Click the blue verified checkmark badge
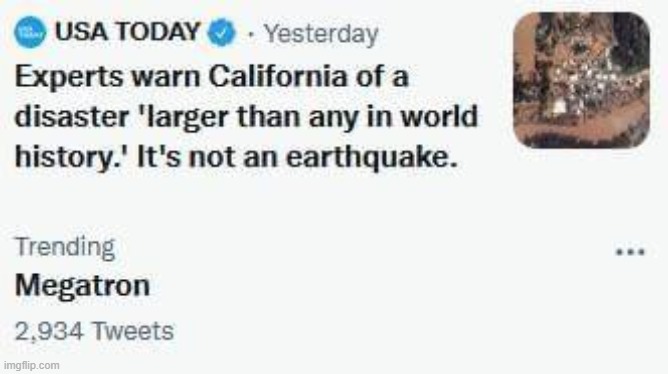The height and width of the screenshot is (374, 668). tap(221, 32)
